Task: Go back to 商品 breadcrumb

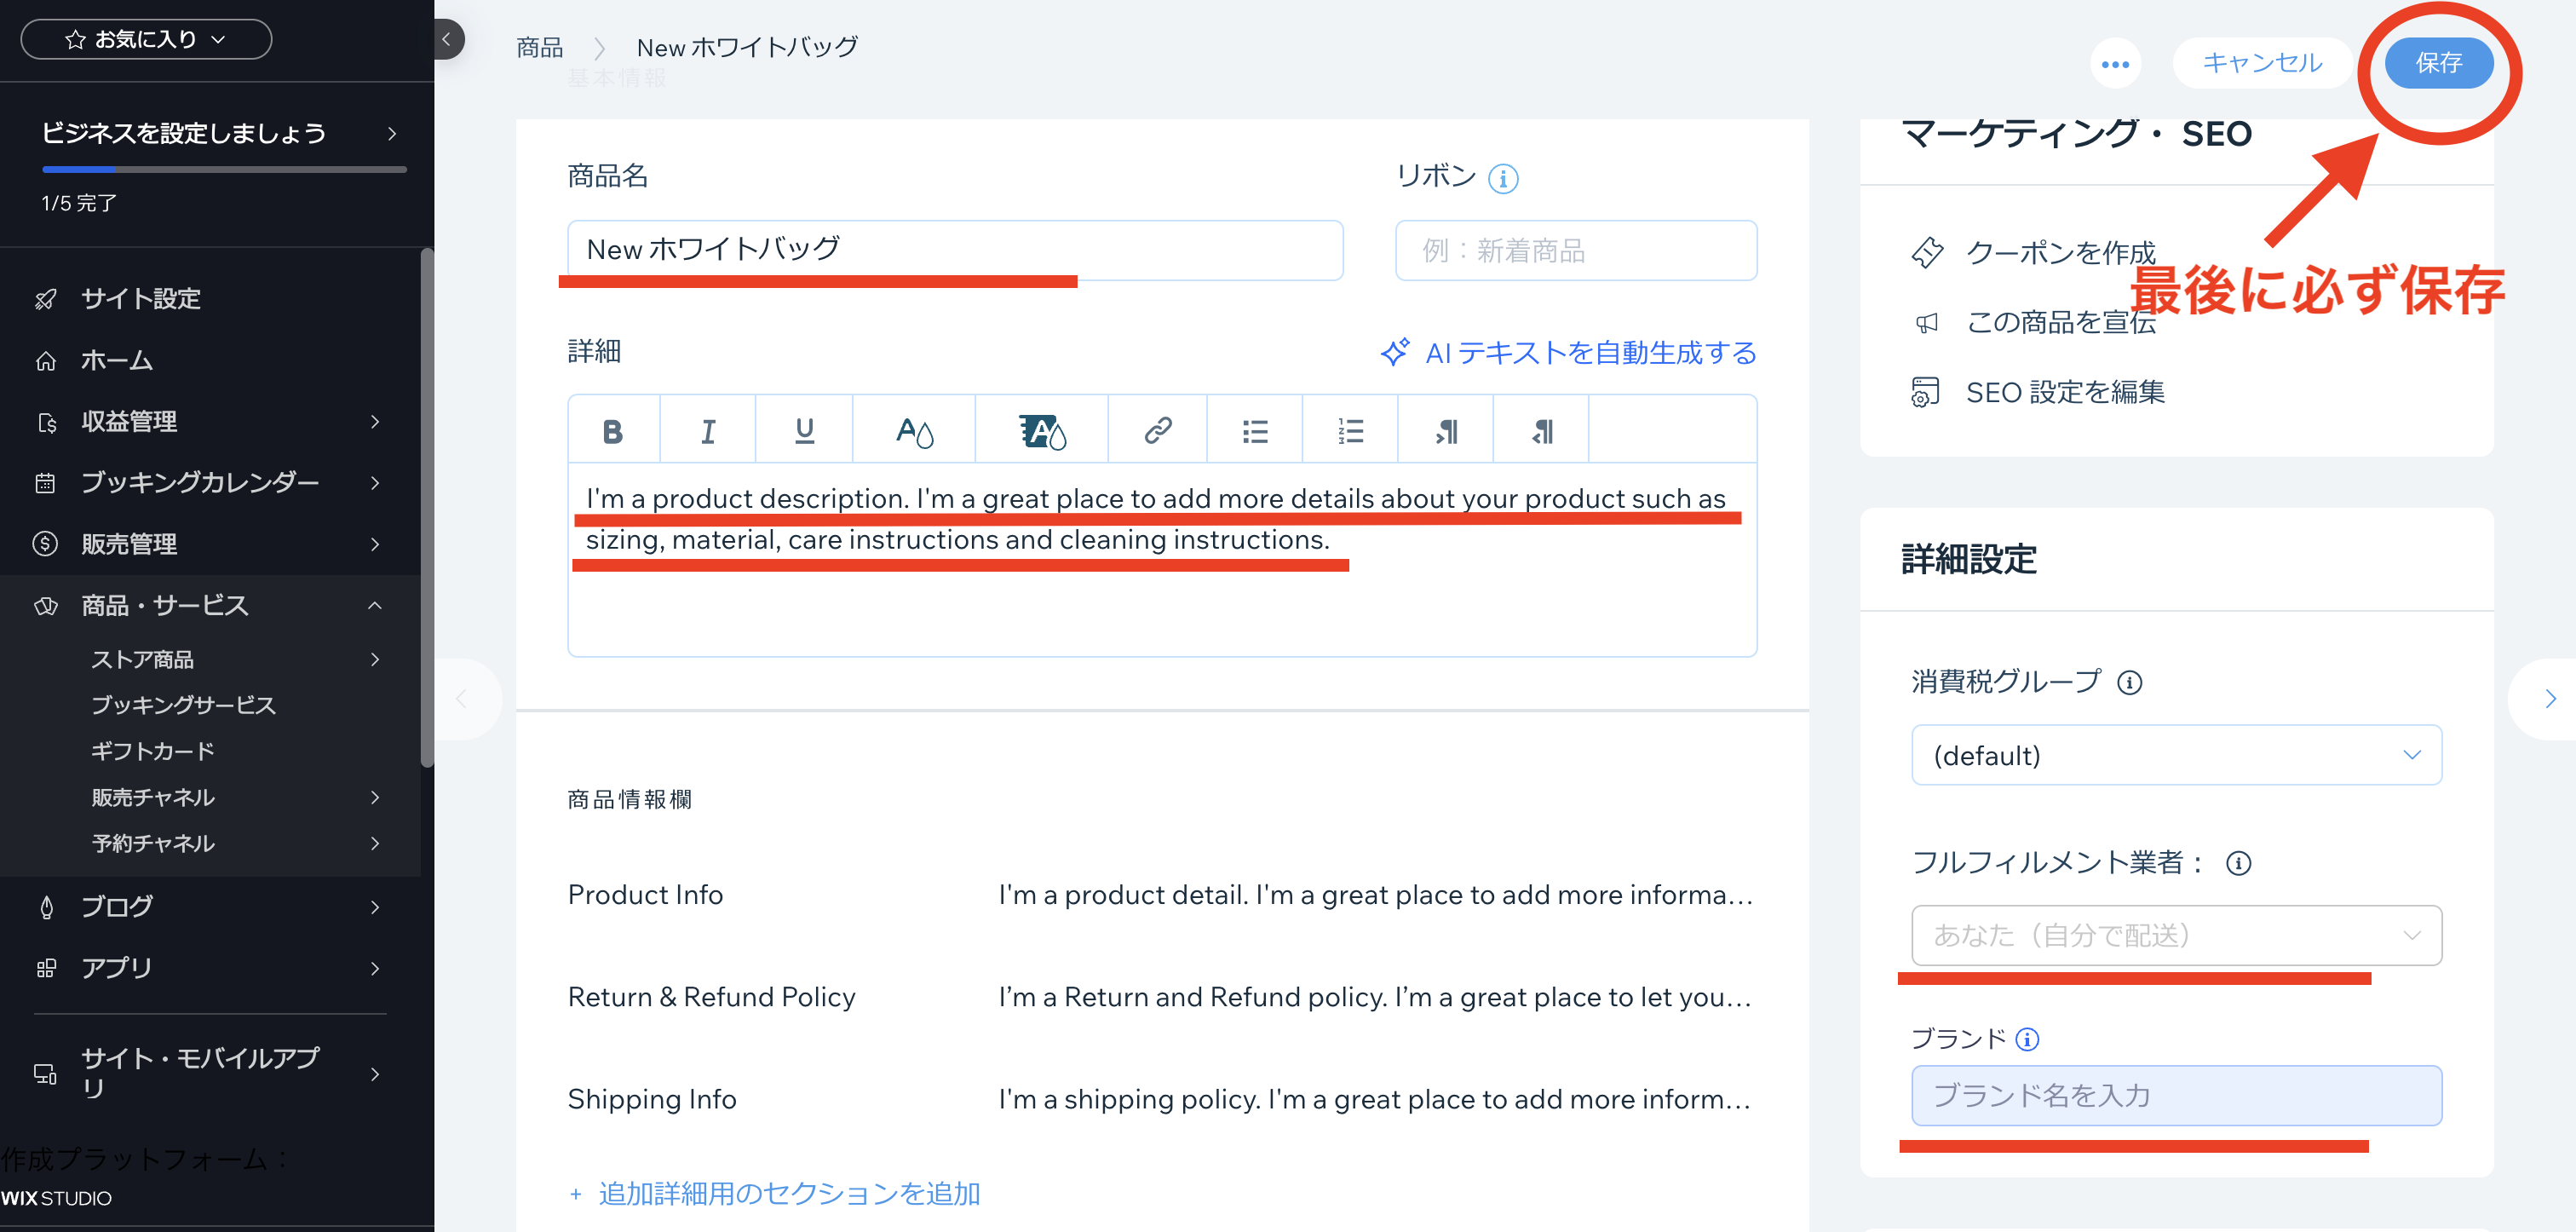Action: pos(540,48)
